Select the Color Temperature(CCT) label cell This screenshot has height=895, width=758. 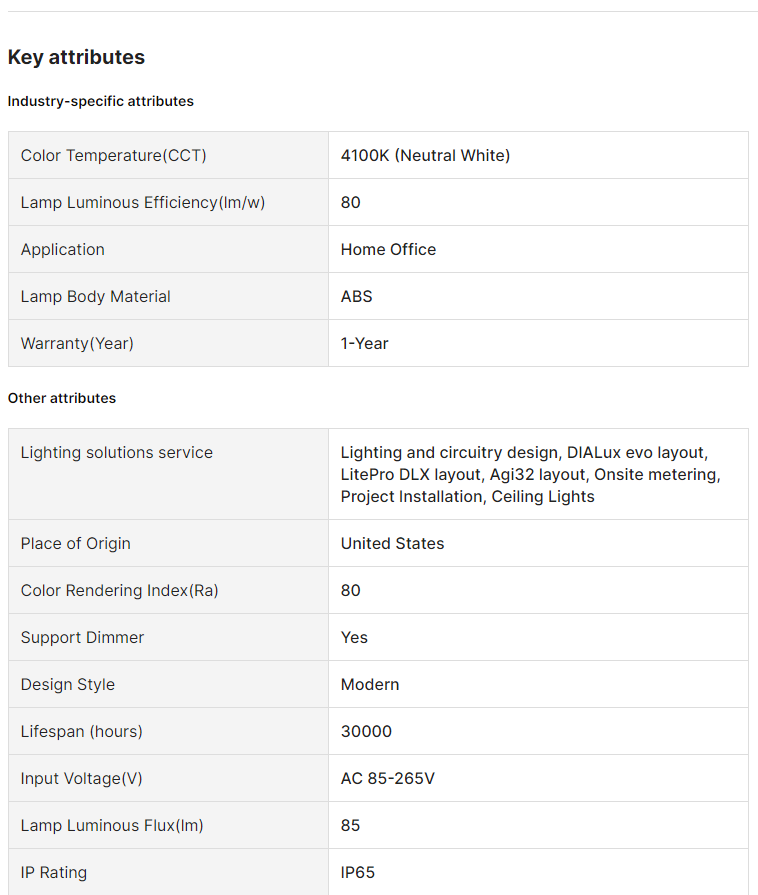point(114,155)
